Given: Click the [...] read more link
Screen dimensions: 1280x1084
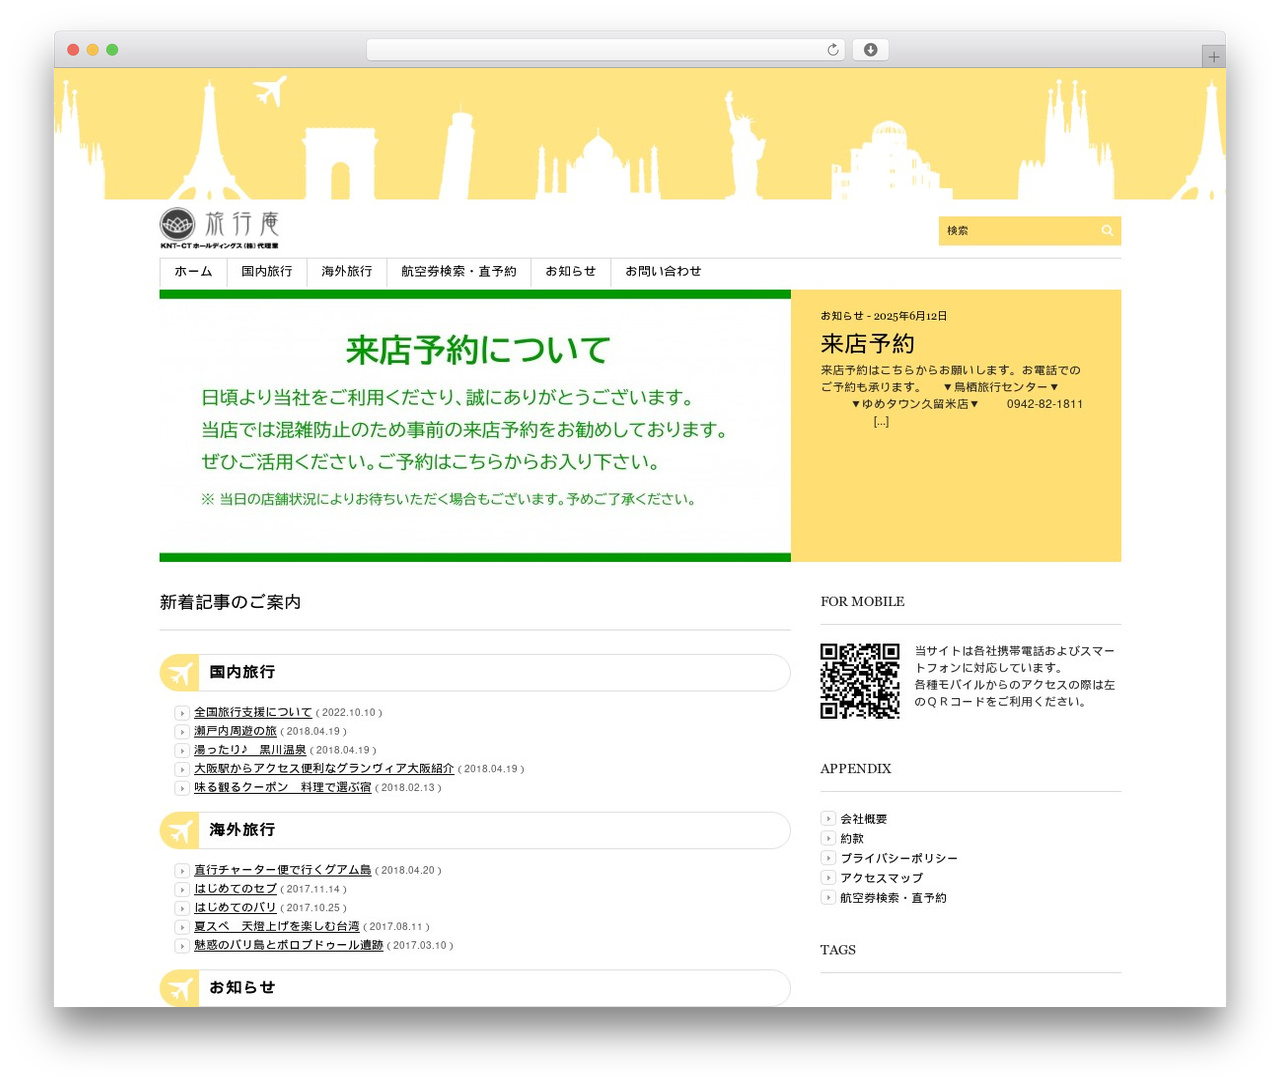Looking at the screenshot, I should tap(881, 422).
